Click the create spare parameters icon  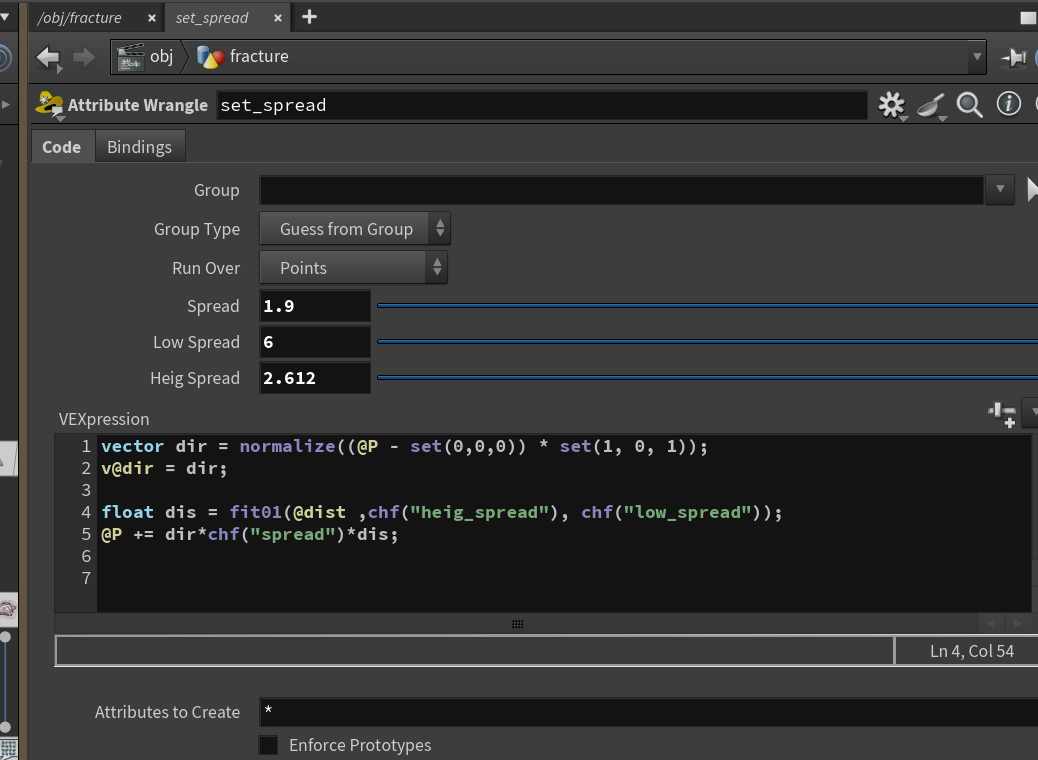click(x=1002, y=414)
